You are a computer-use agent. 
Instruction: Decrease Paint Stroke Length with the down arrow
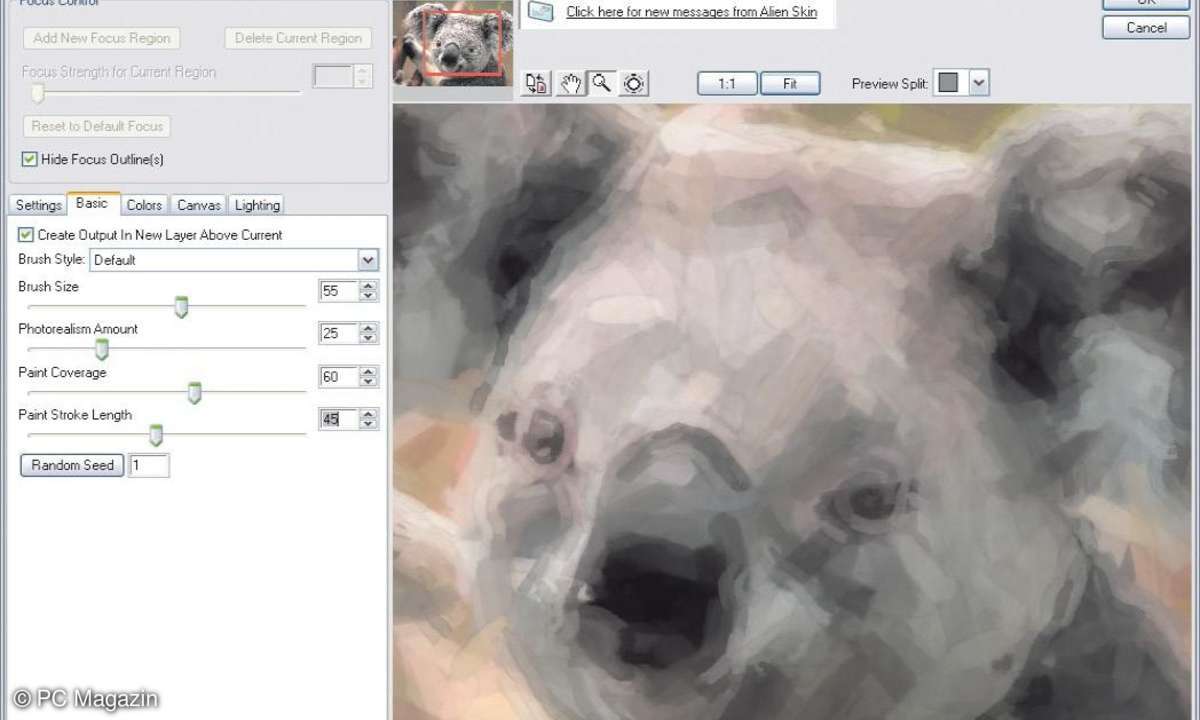click(x=369, y=424)
